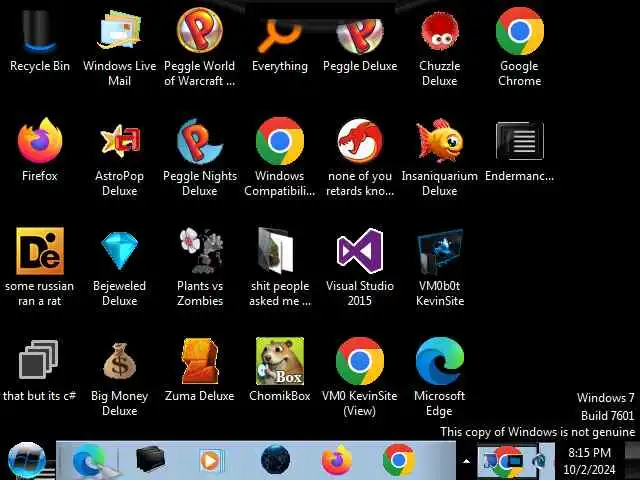640x480 pixels.
Task: Click the dark globe icon on taskbar
Action: coord(276,460)
